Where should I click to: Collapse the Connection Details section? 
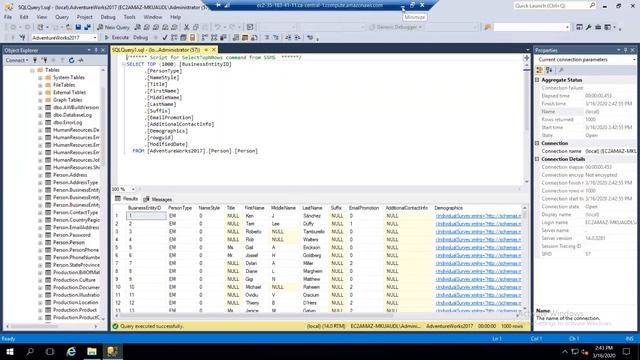point(537,159)
